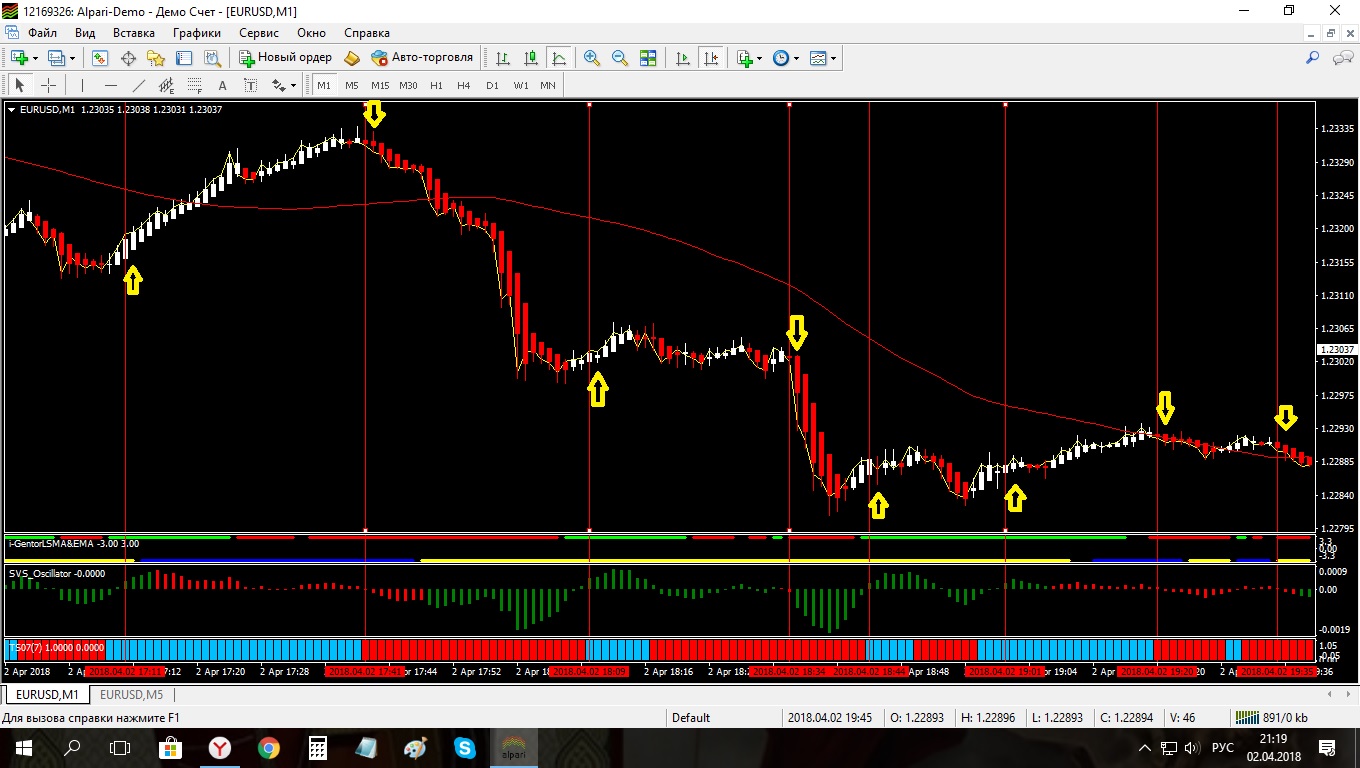The width and height of the screenshot is (1360, 768).
Task: Click the triangle beside EURUSD,M1 chart title
Action: click(x=11, y=109)
